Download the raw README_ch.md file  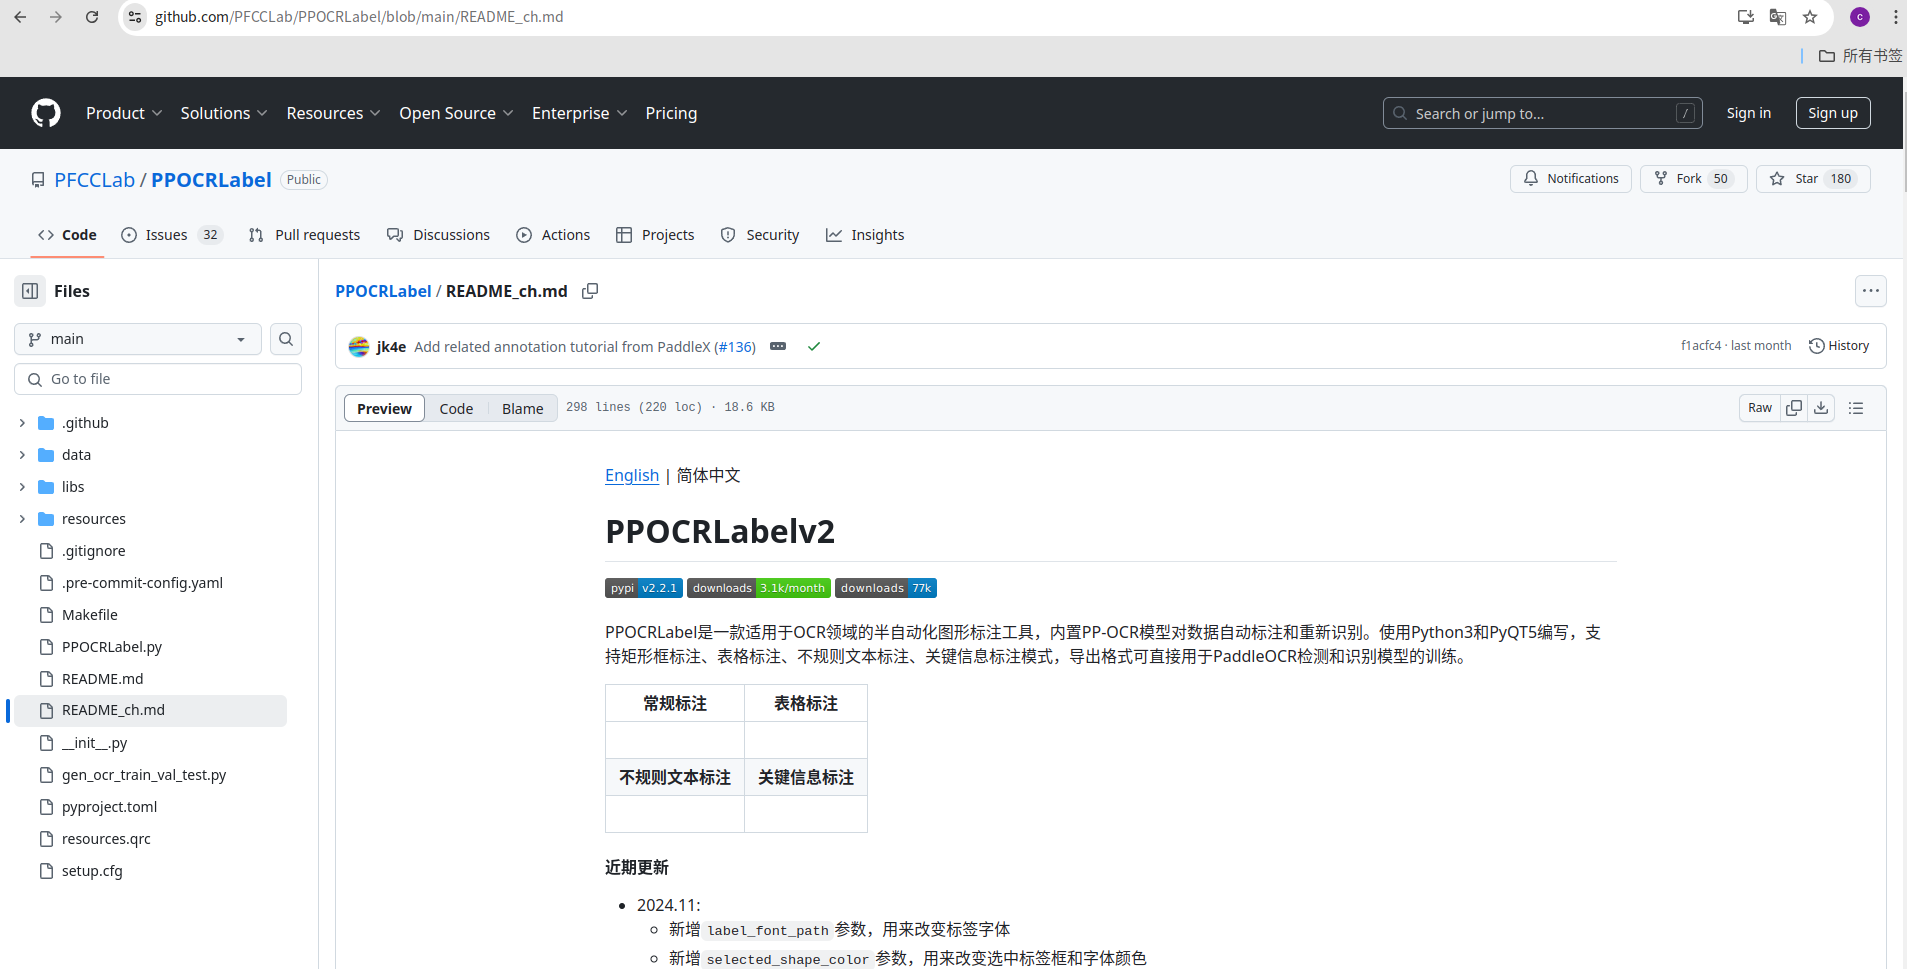(x=1822, y=407)
